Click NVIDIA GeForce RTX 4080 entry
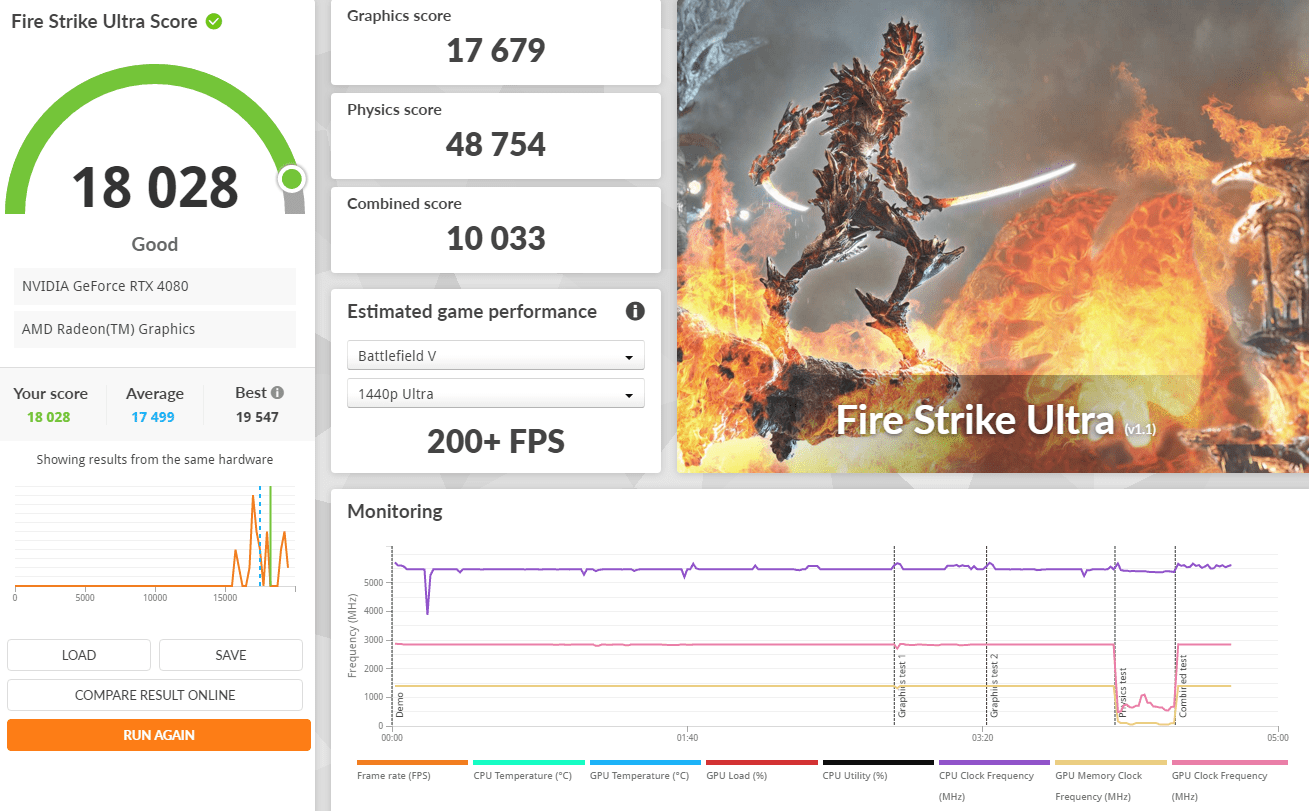 coord(155,286)
